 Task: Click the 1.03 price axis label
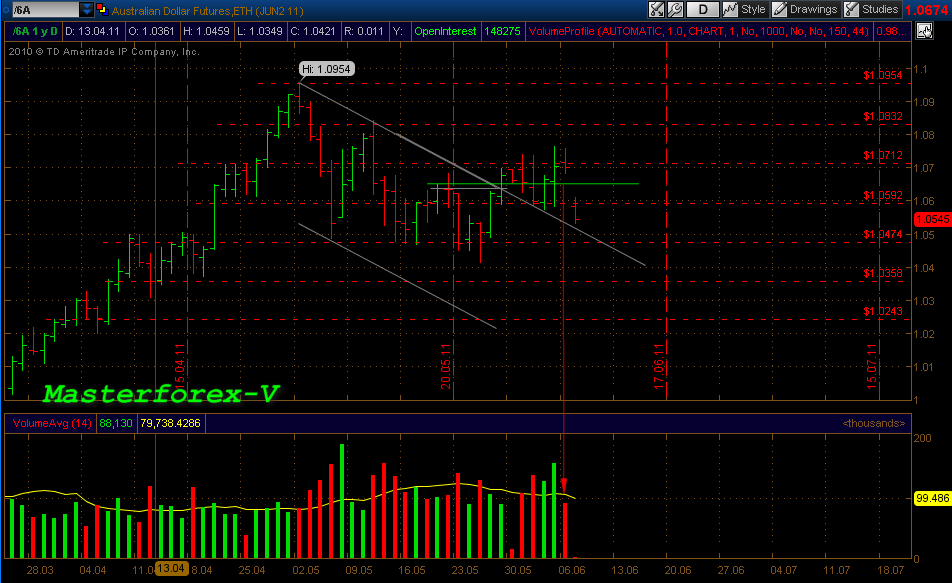pyautogui.click(x=924, y=301)
